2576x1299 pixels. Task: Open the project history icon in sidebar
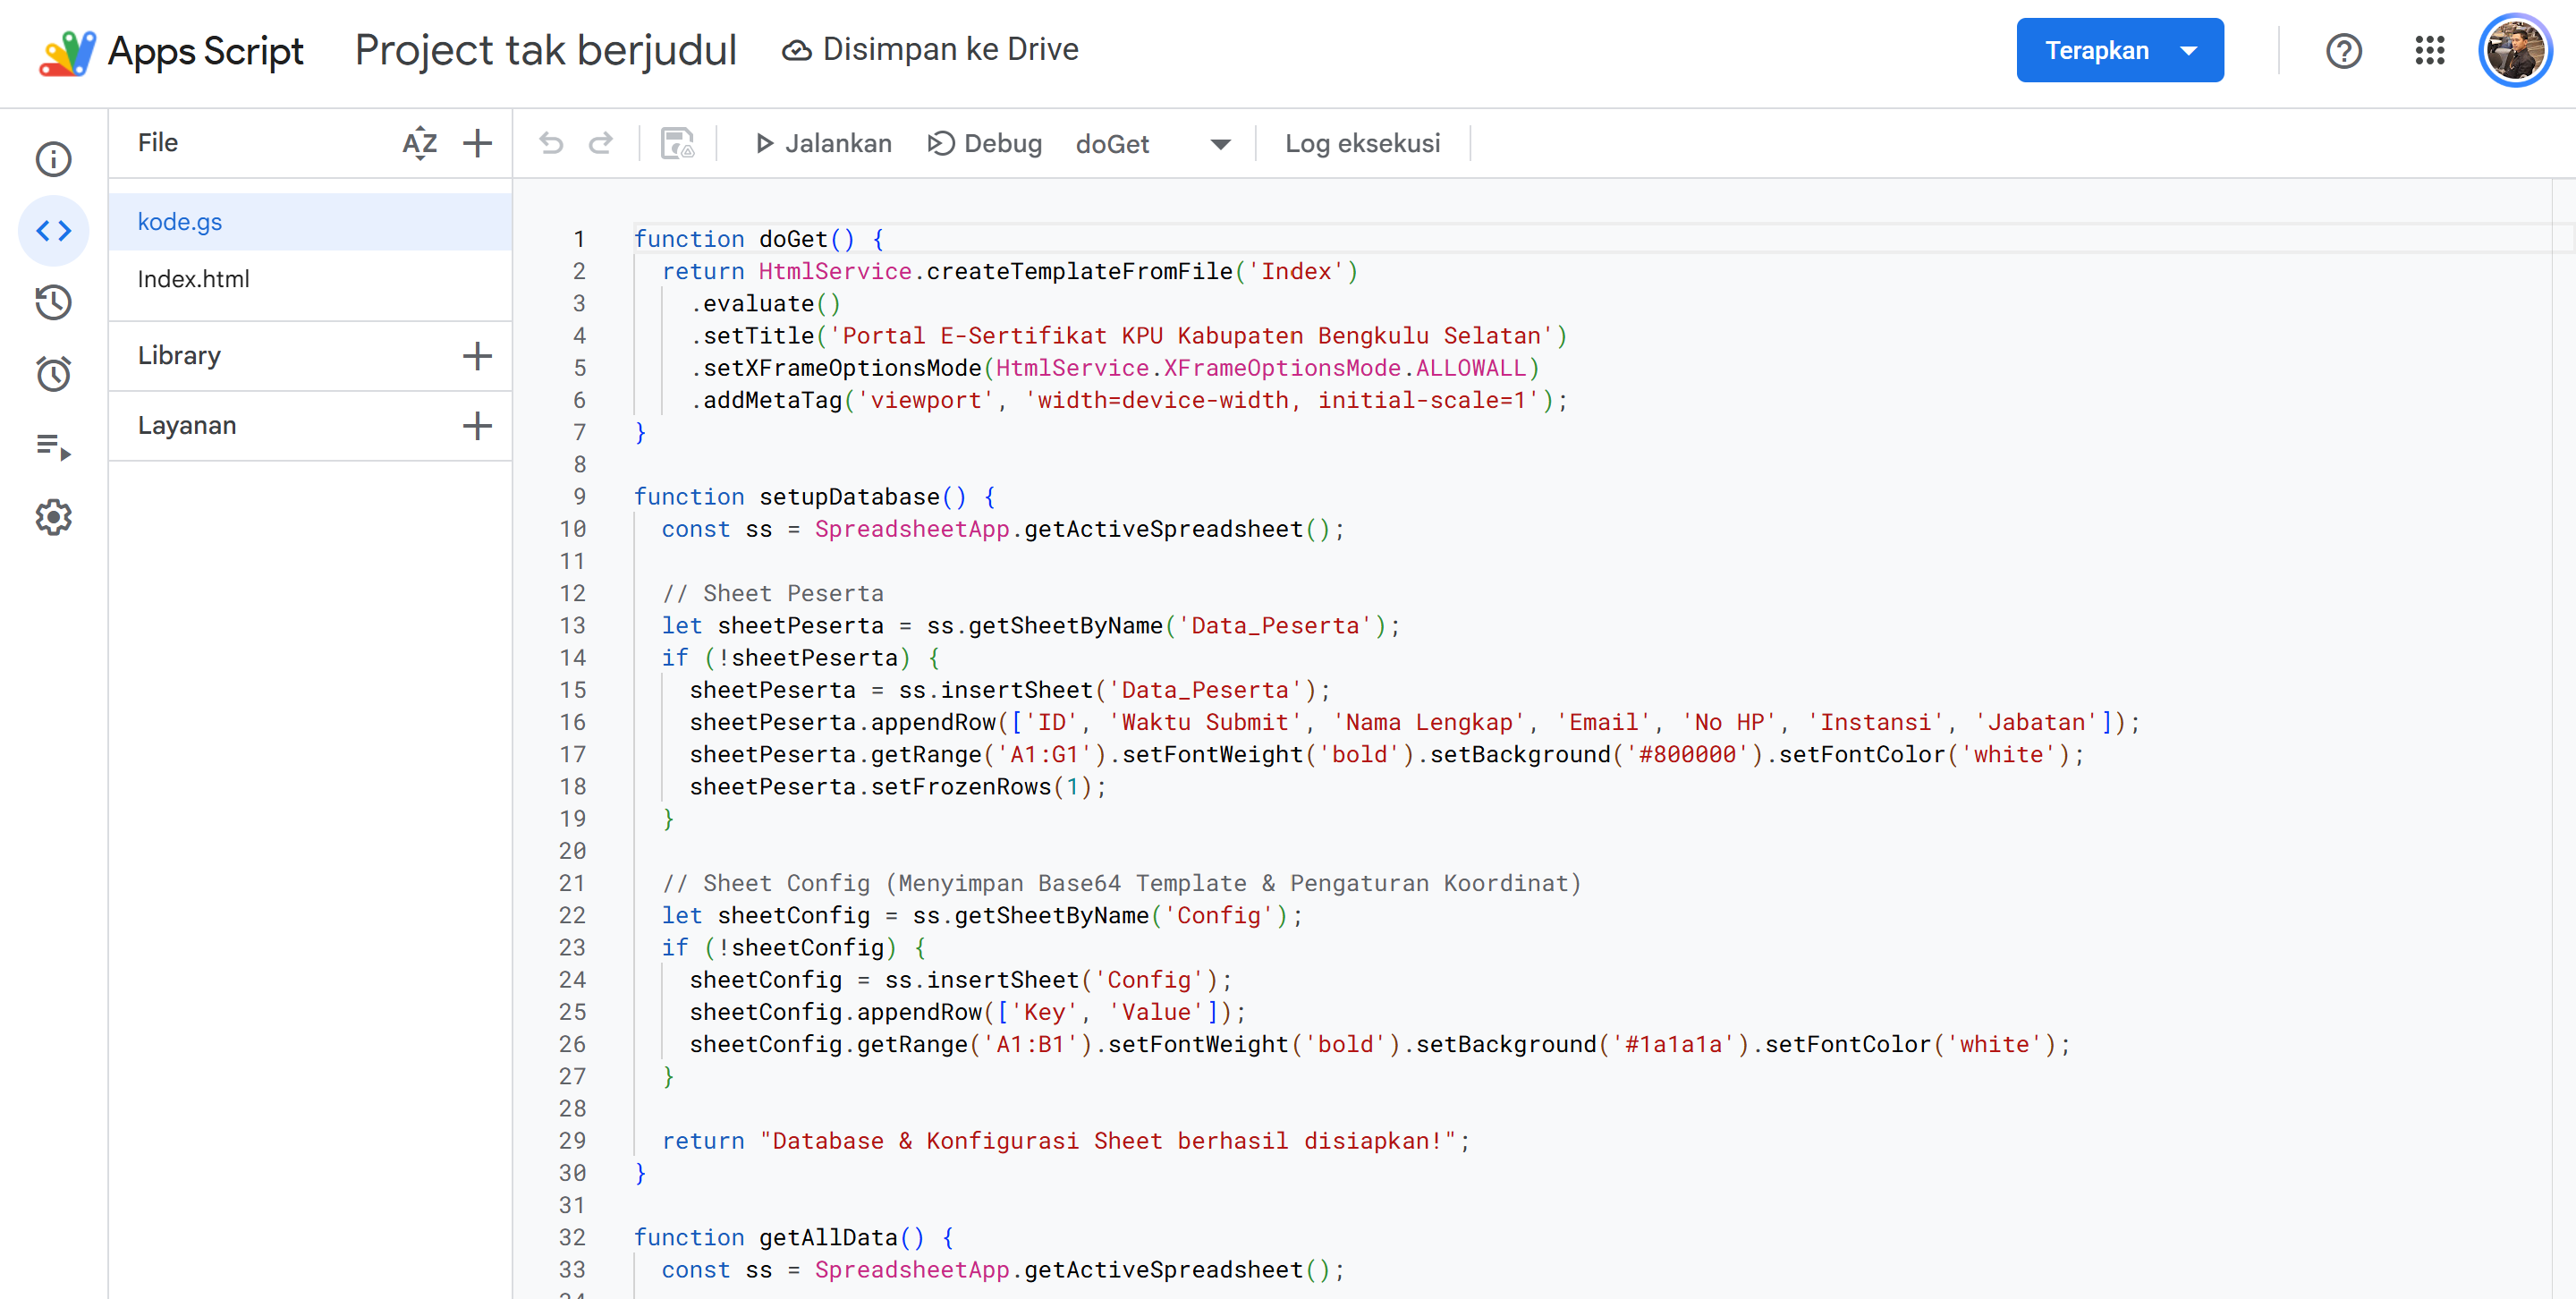coord(54,302)
